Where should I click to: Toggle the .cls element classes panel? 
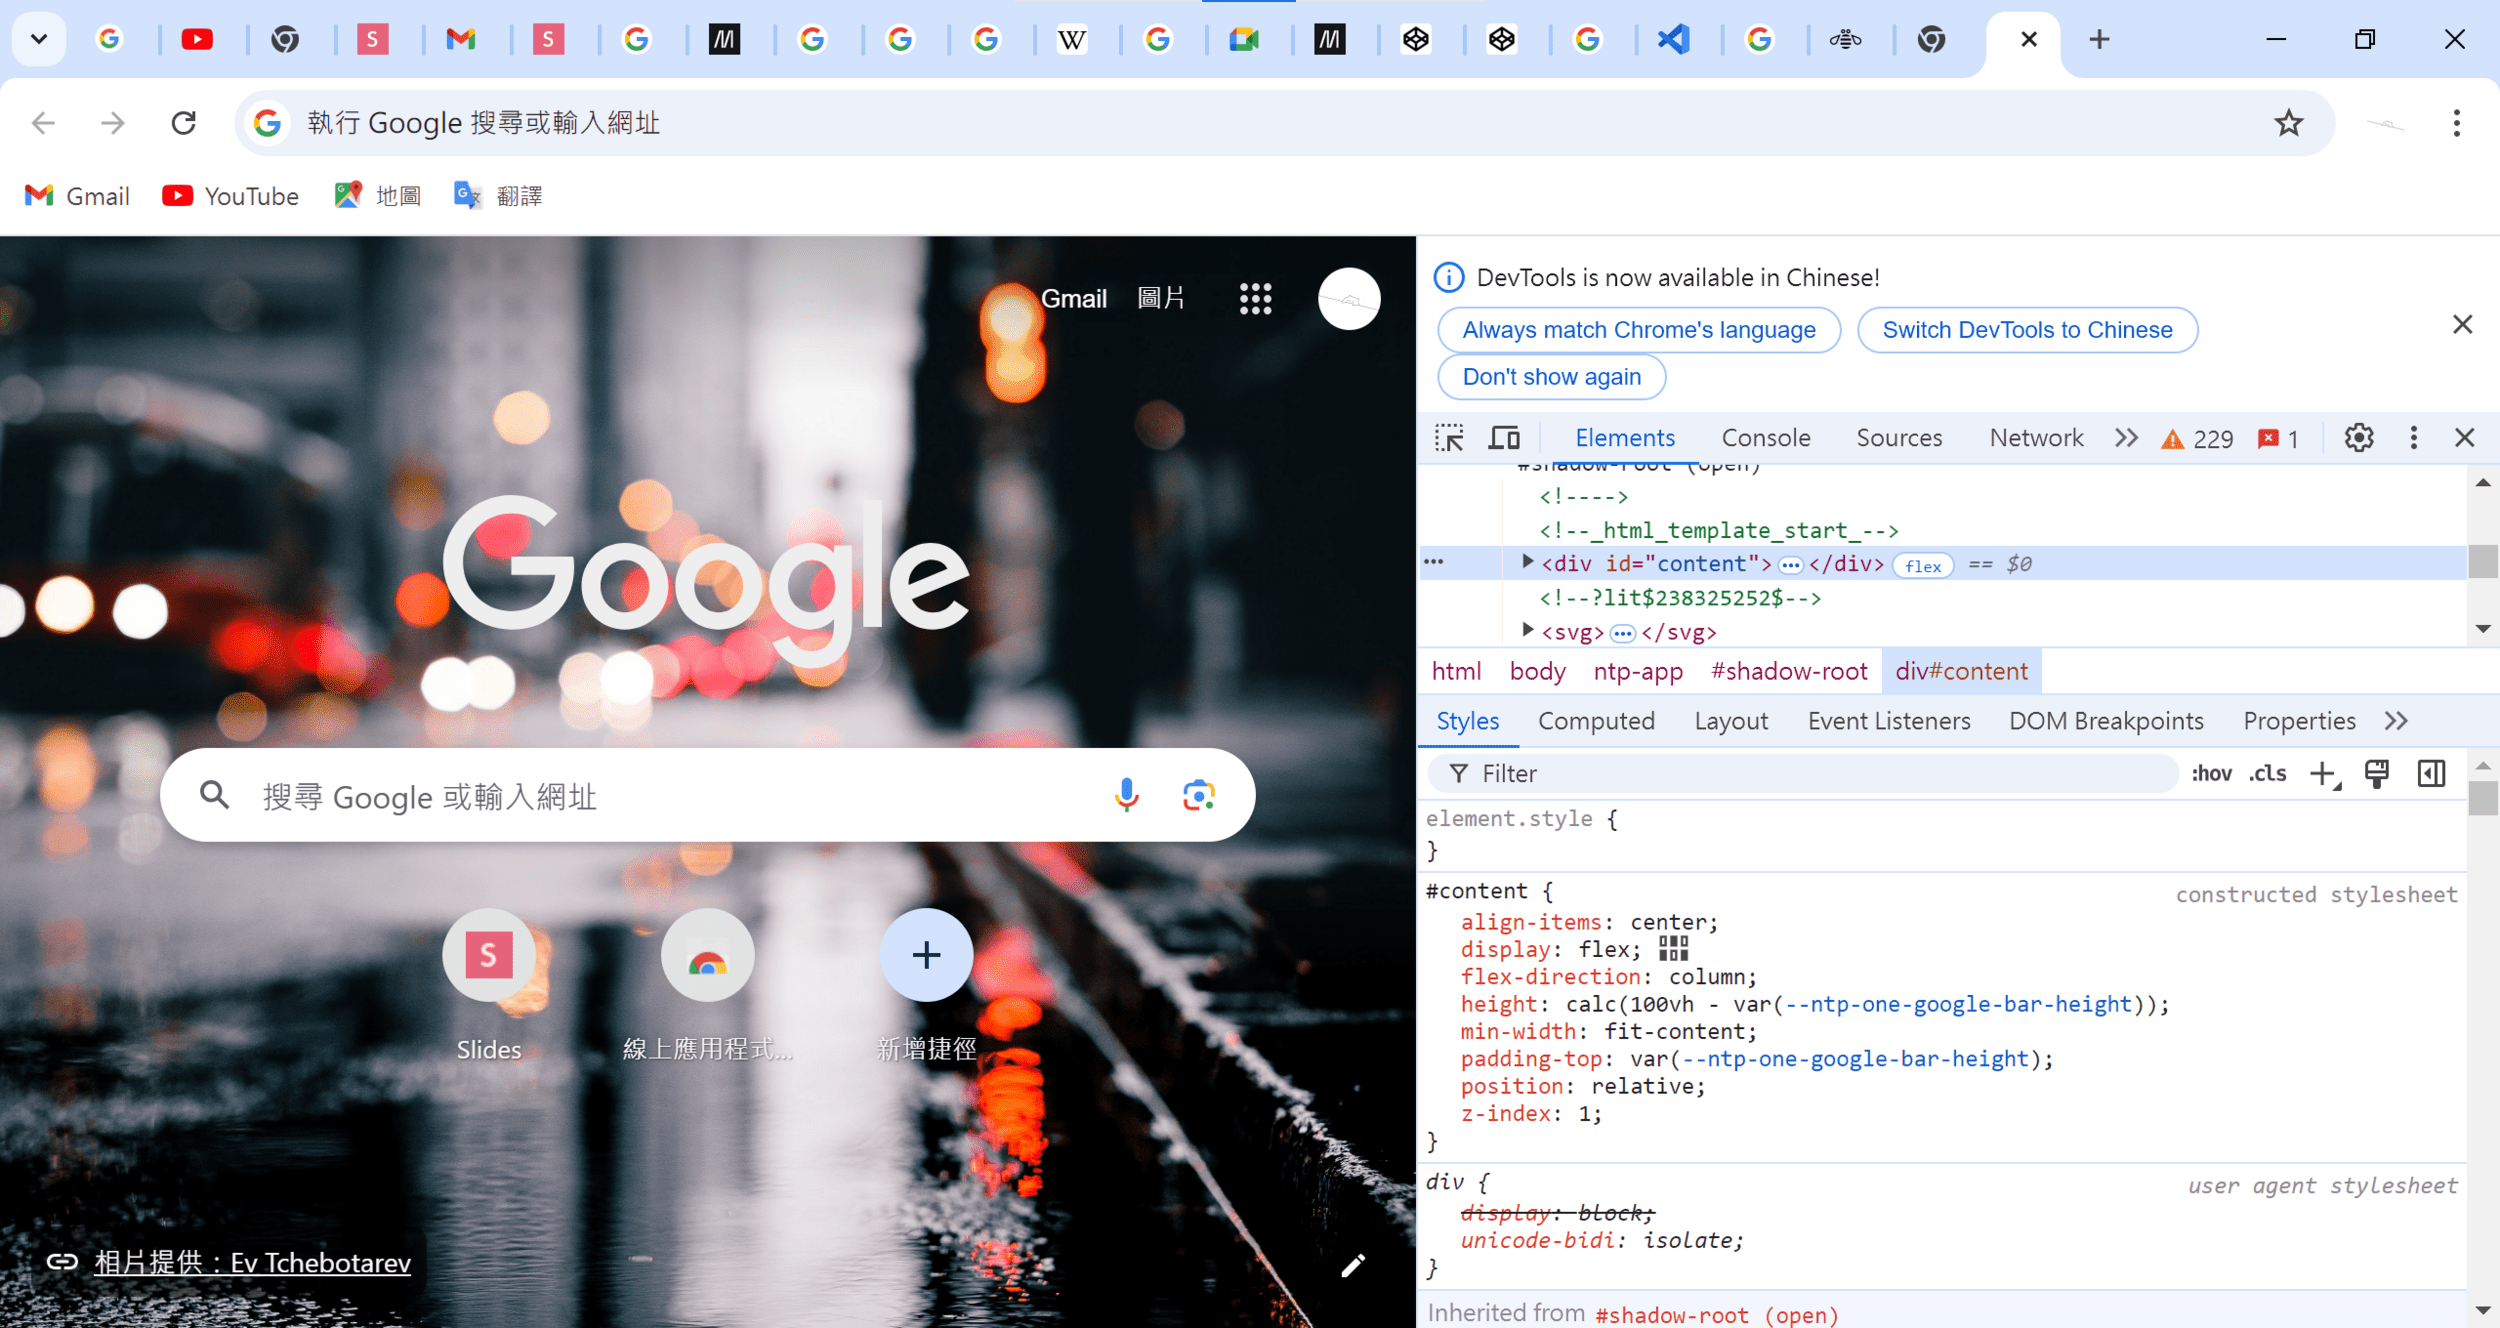click(x=2268, y=773)
